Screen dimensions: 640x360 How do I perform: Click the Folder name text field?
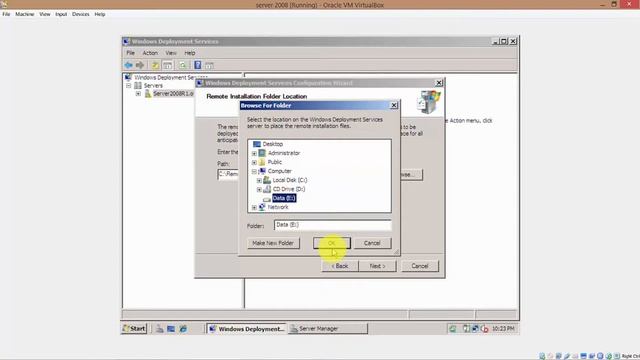pyautogui.click(x=333, y=225)
